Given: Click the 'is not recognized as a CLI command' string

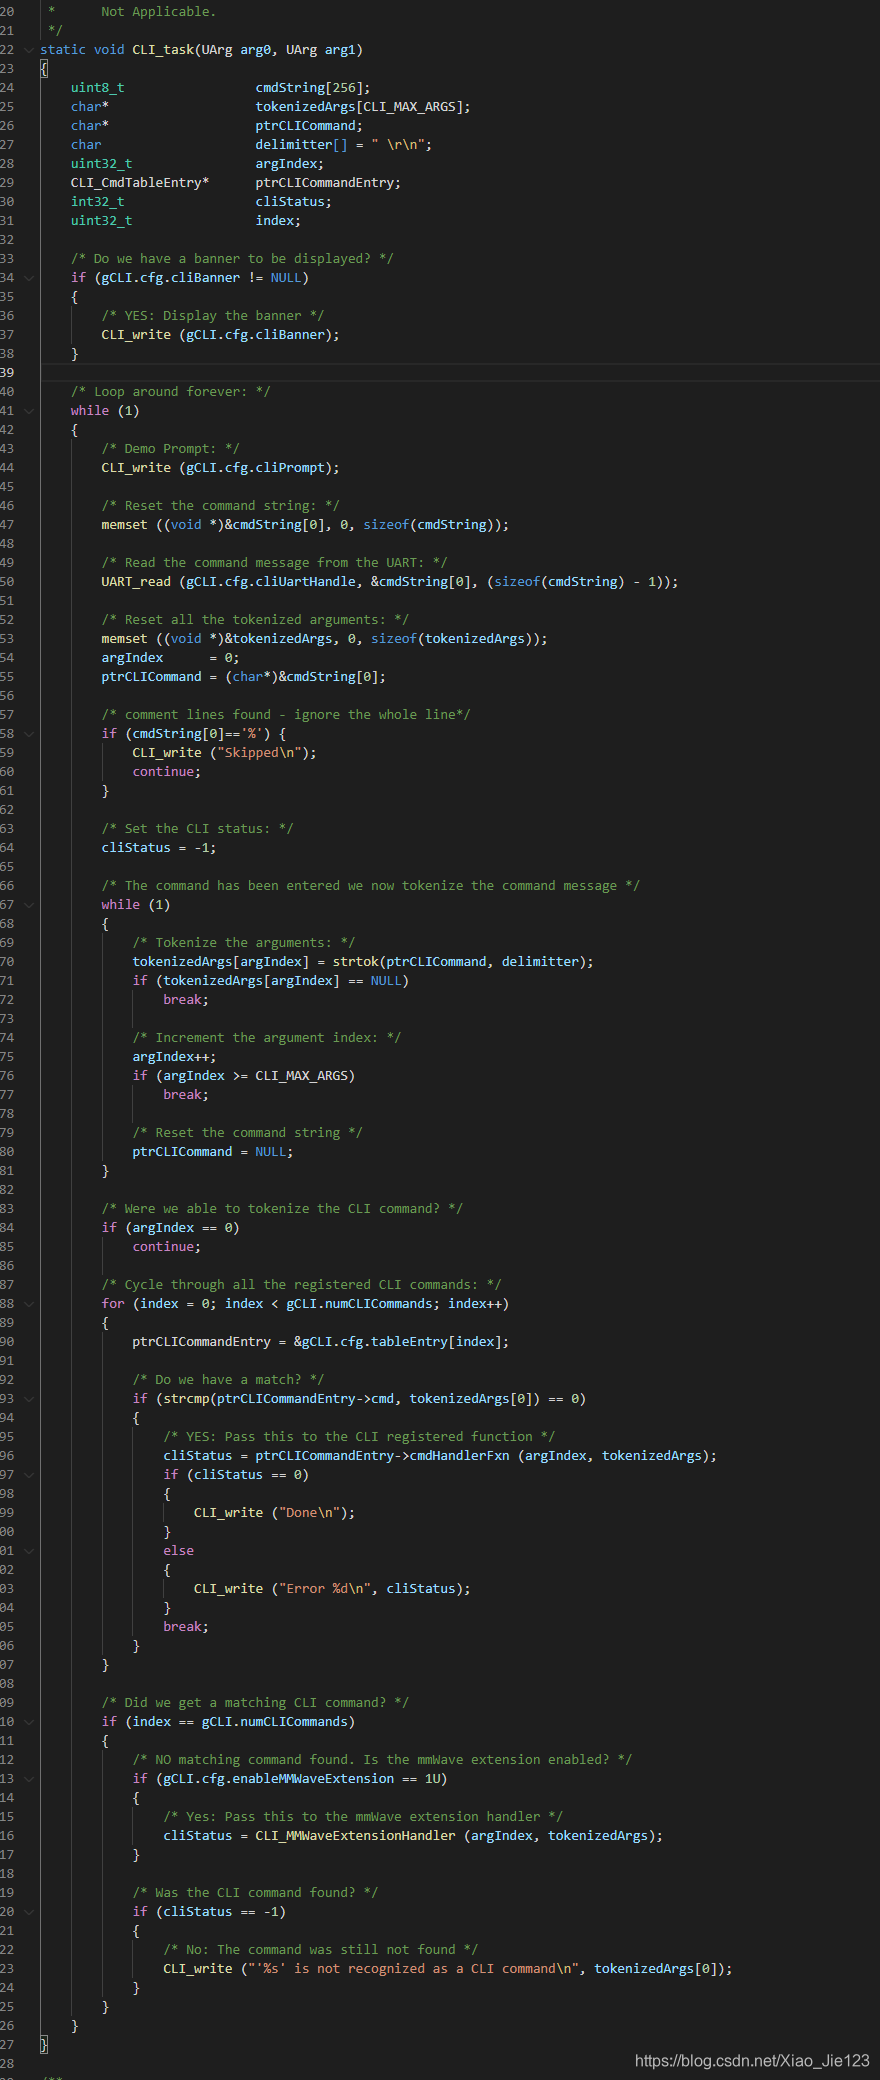Looking at the screenshot, I should (414, 1969).
